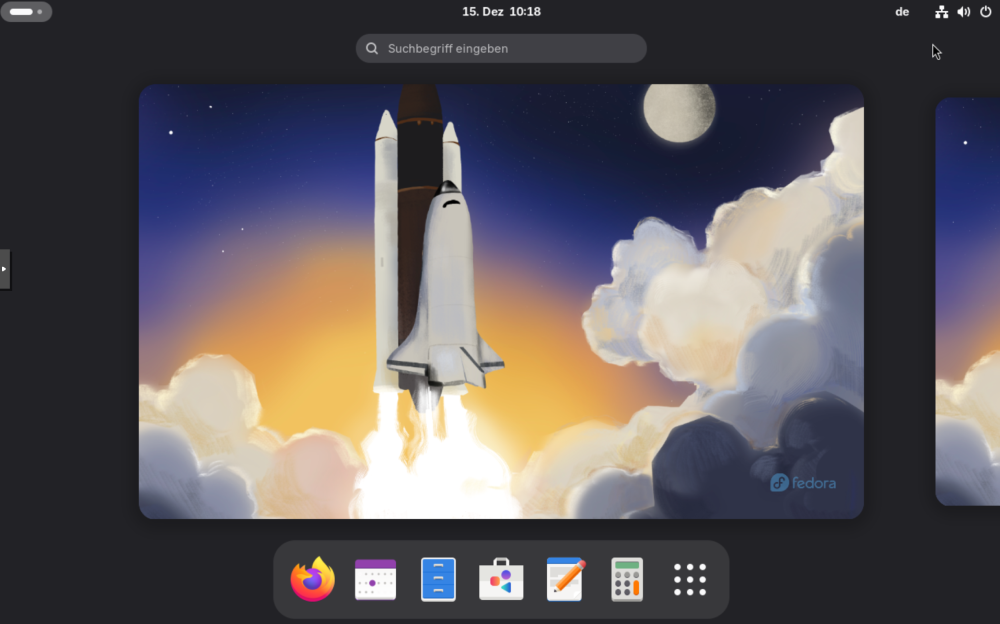Screen dimensions: 1000x624
Task: Show all applications with the grid icon
Action: coord(690,579)
